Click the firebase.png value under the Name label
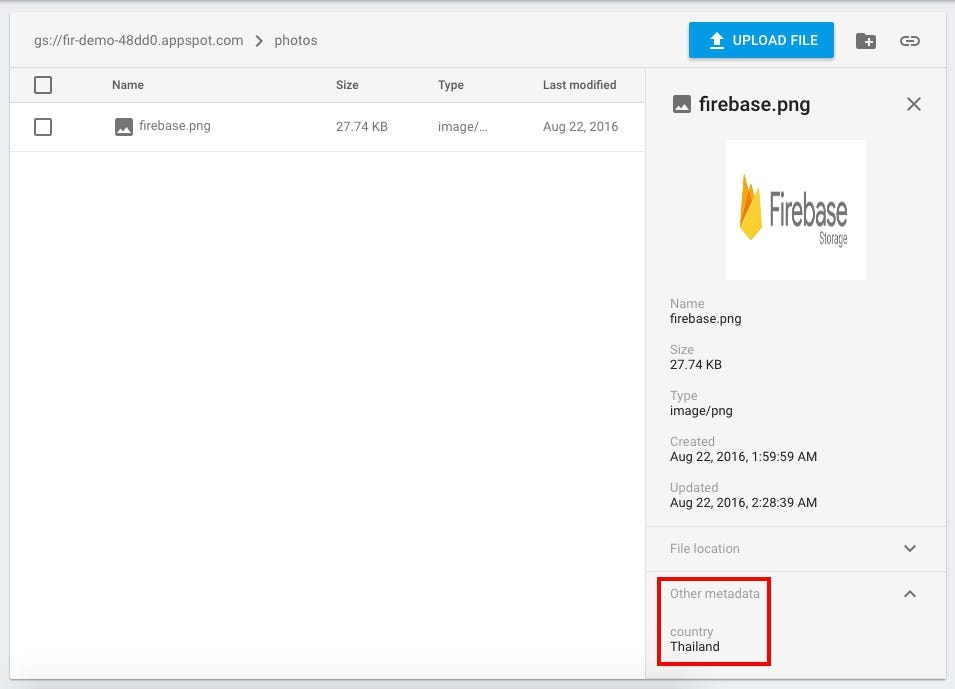The image size is (955, 689). [705, 319]
